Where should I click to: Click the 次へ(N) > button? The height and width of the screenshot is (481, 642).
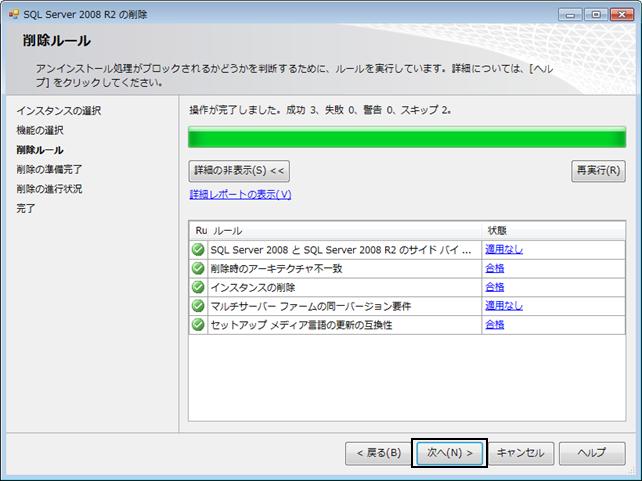pos(450,453)
